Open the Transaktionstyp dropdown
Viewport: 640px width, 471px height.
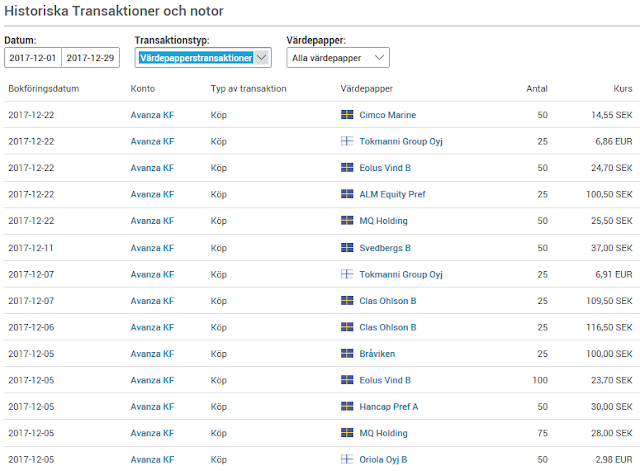pos(203,58)
